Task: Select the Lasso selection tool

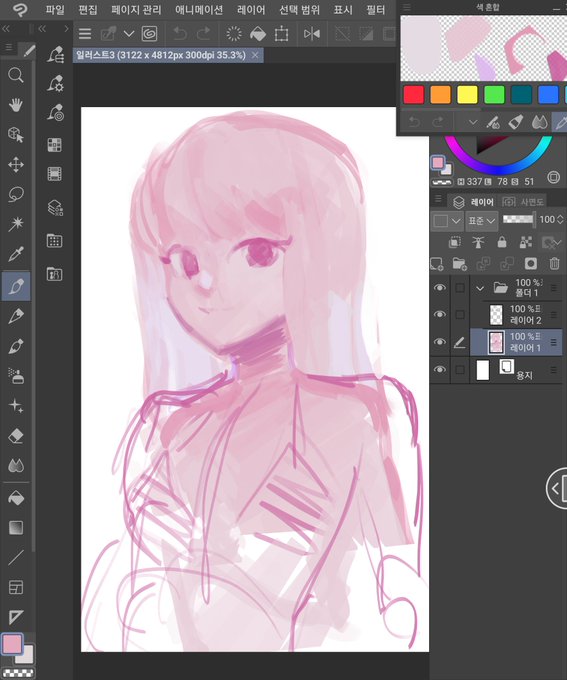Action: click(16, 195)
